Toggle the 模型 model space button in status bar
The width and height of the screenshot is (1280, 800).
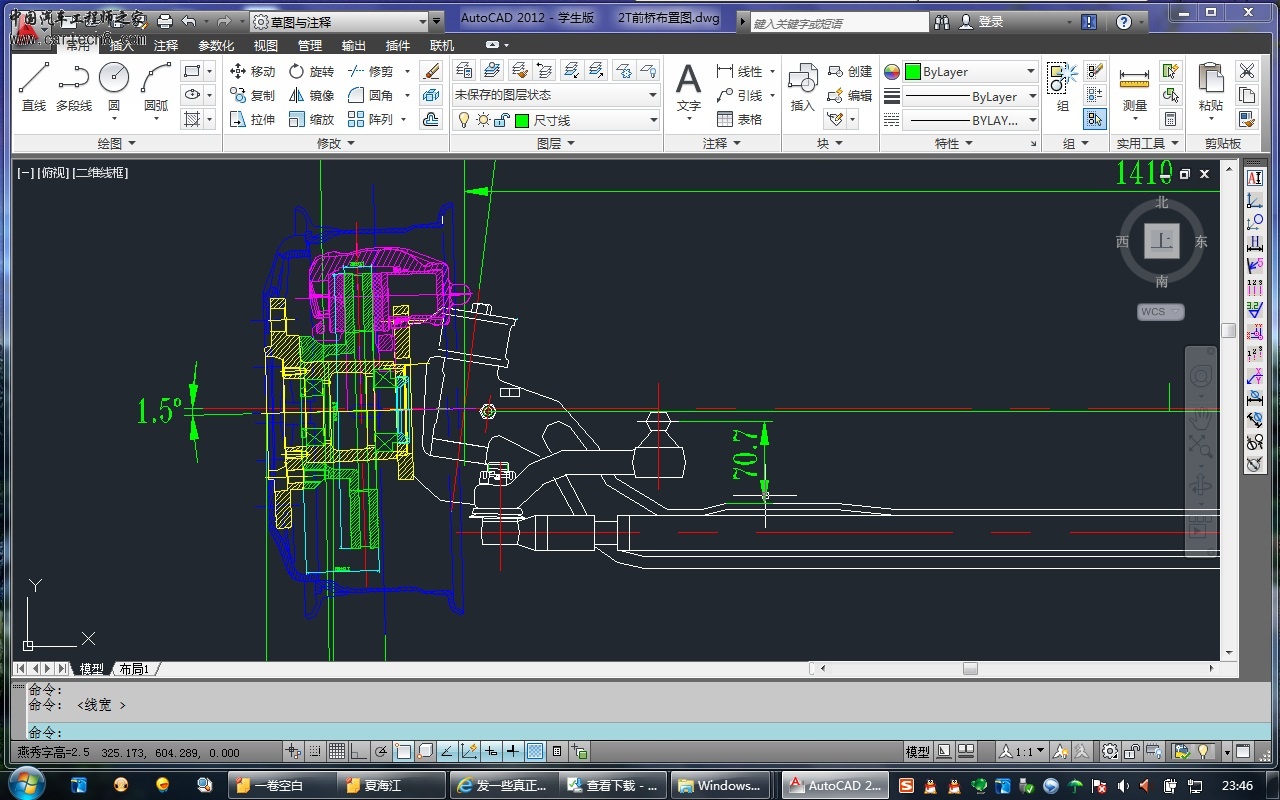tap(917, 751)
